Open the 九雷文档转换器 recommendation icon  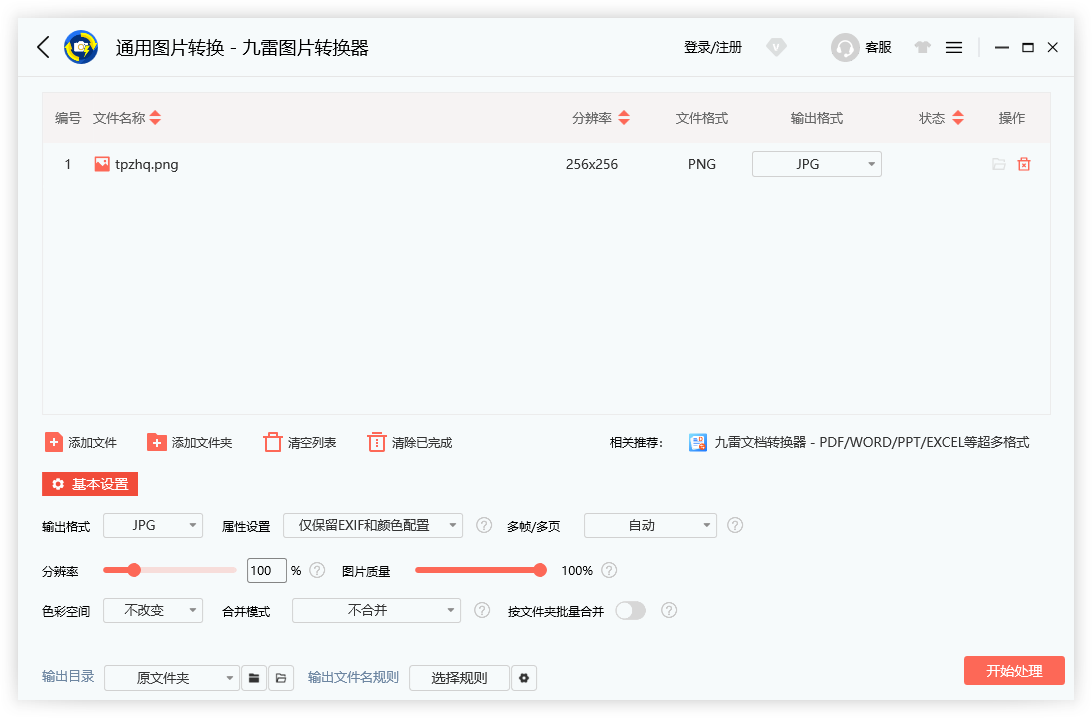pyautogui.click(x=698, y=442)
